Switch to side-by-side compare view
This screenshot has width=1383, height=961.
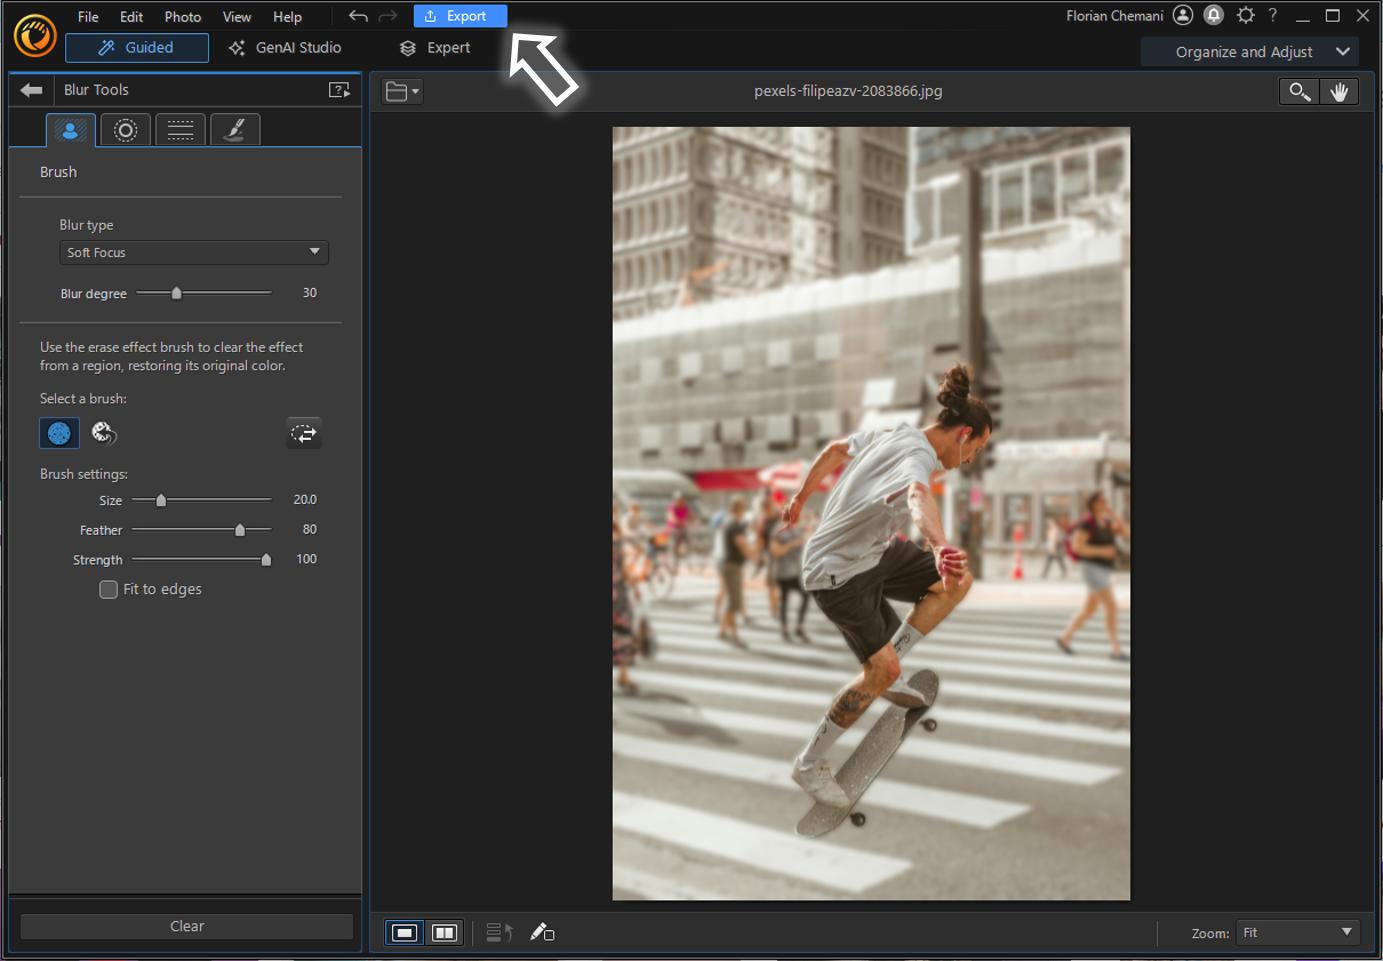click(x=444, y=932)
